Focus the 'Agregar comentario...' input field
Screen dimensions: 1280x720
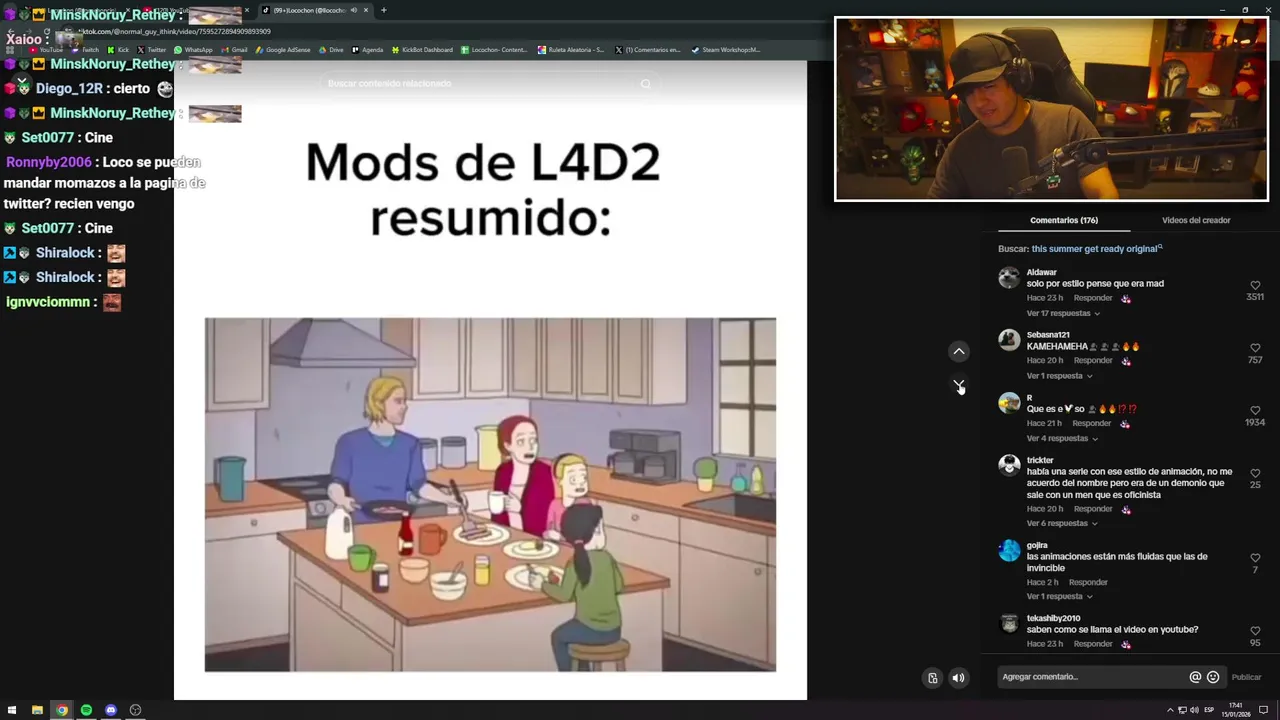[x=1092, y=677]
